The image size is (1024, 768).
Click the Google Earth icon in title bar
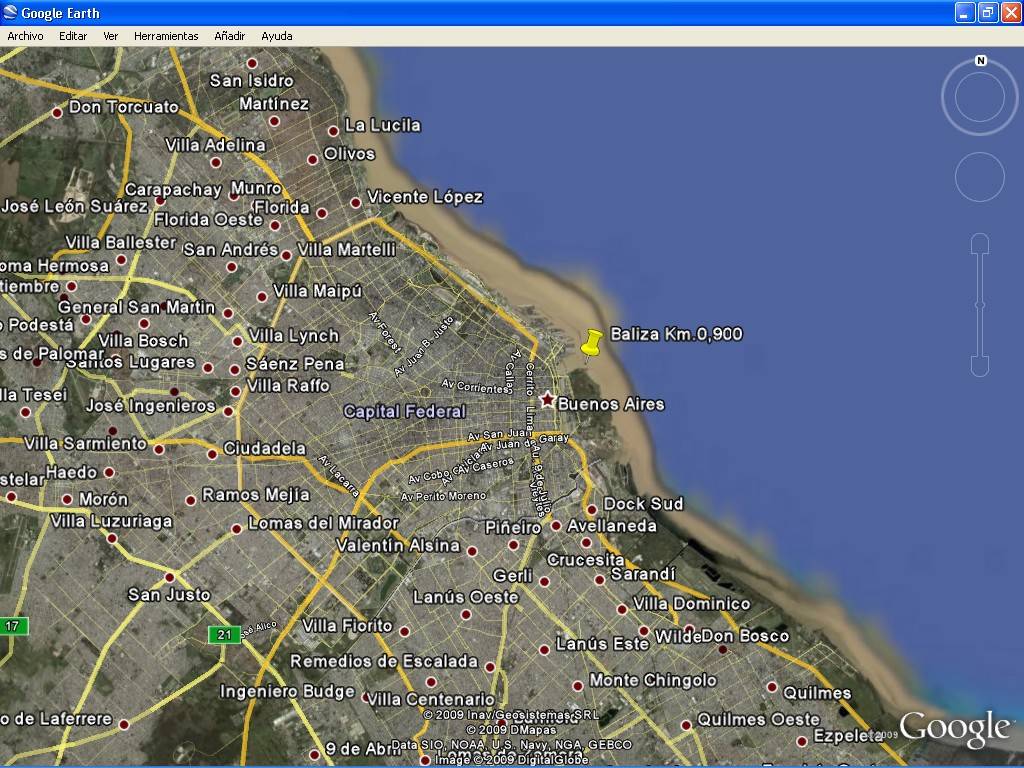point(11,13)
